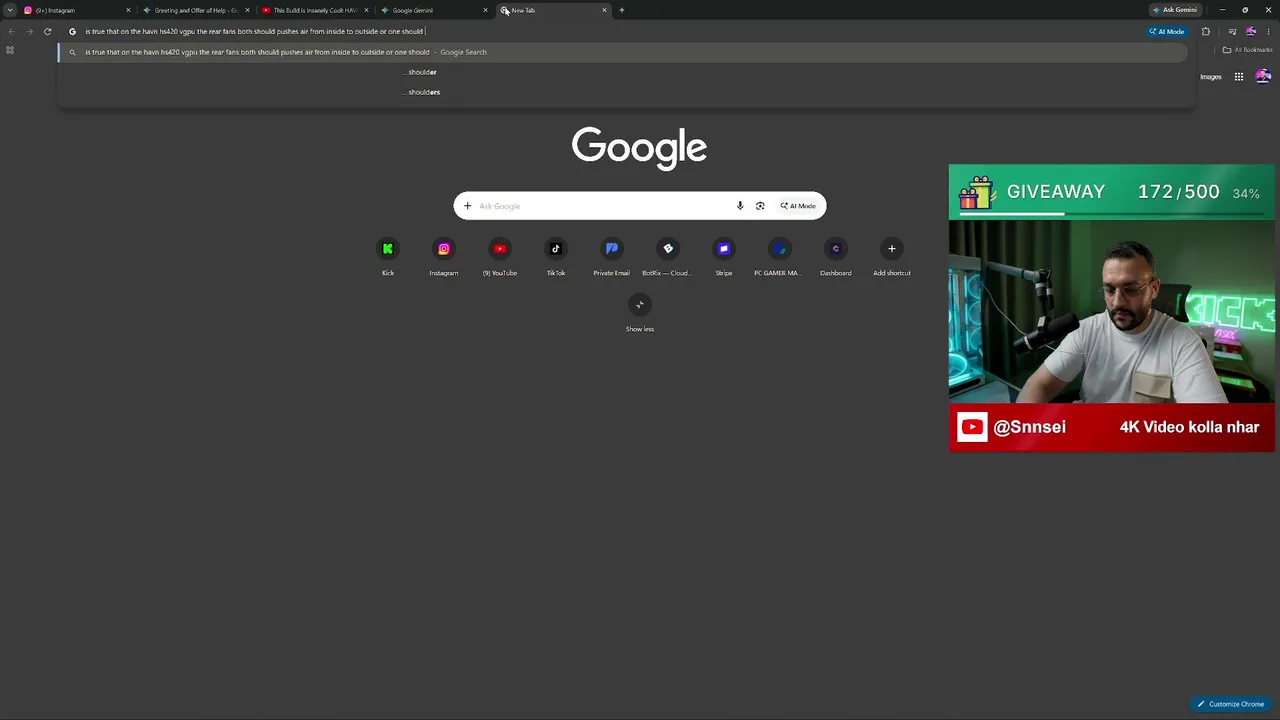1280x720 pixels.
Task: Collapse shortcuts with Show less
Action: 640,312
